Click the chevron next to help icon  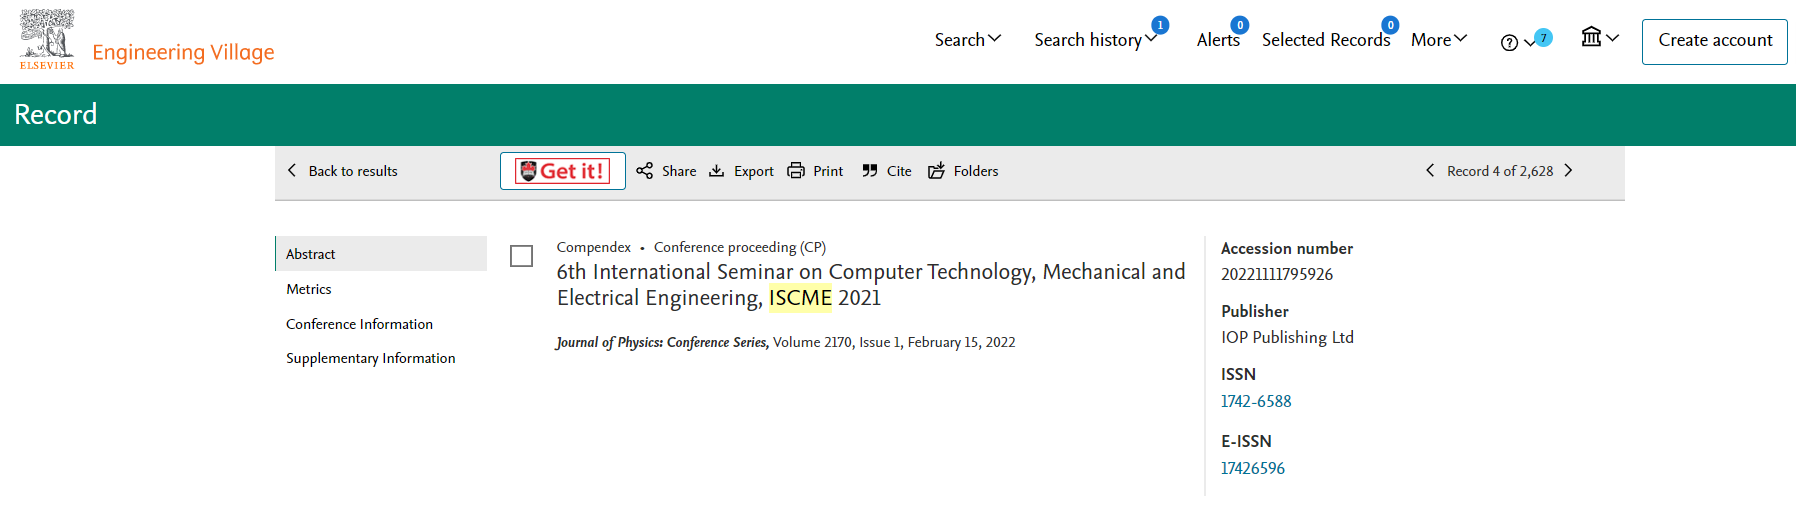pyautogui.click(x=1528, y=43)
